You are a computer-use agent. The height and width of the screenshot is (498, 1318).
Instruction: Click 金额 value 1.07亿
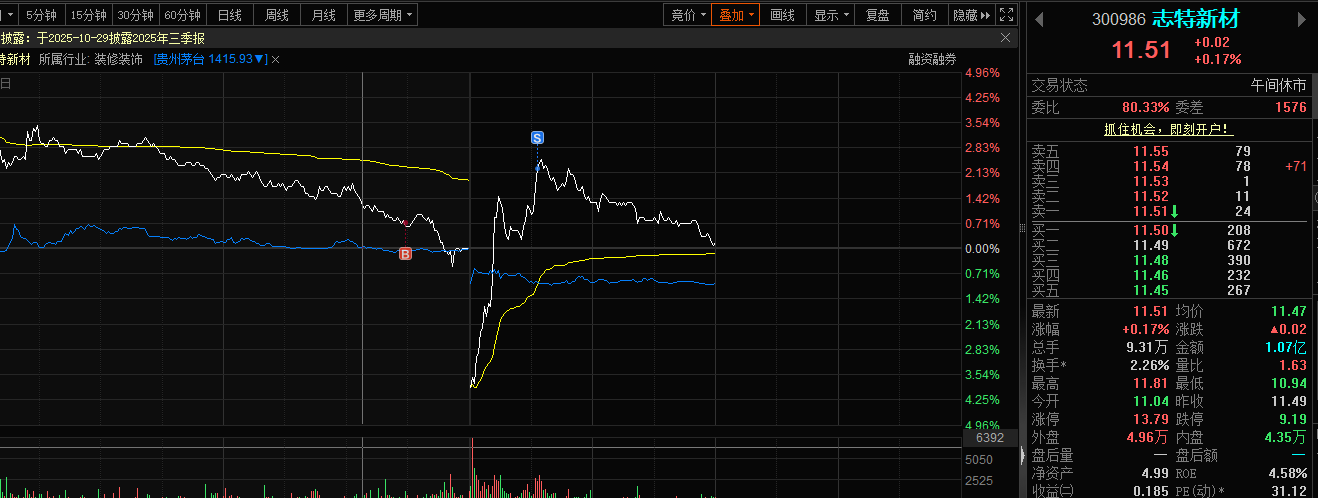coord(1285,347)
